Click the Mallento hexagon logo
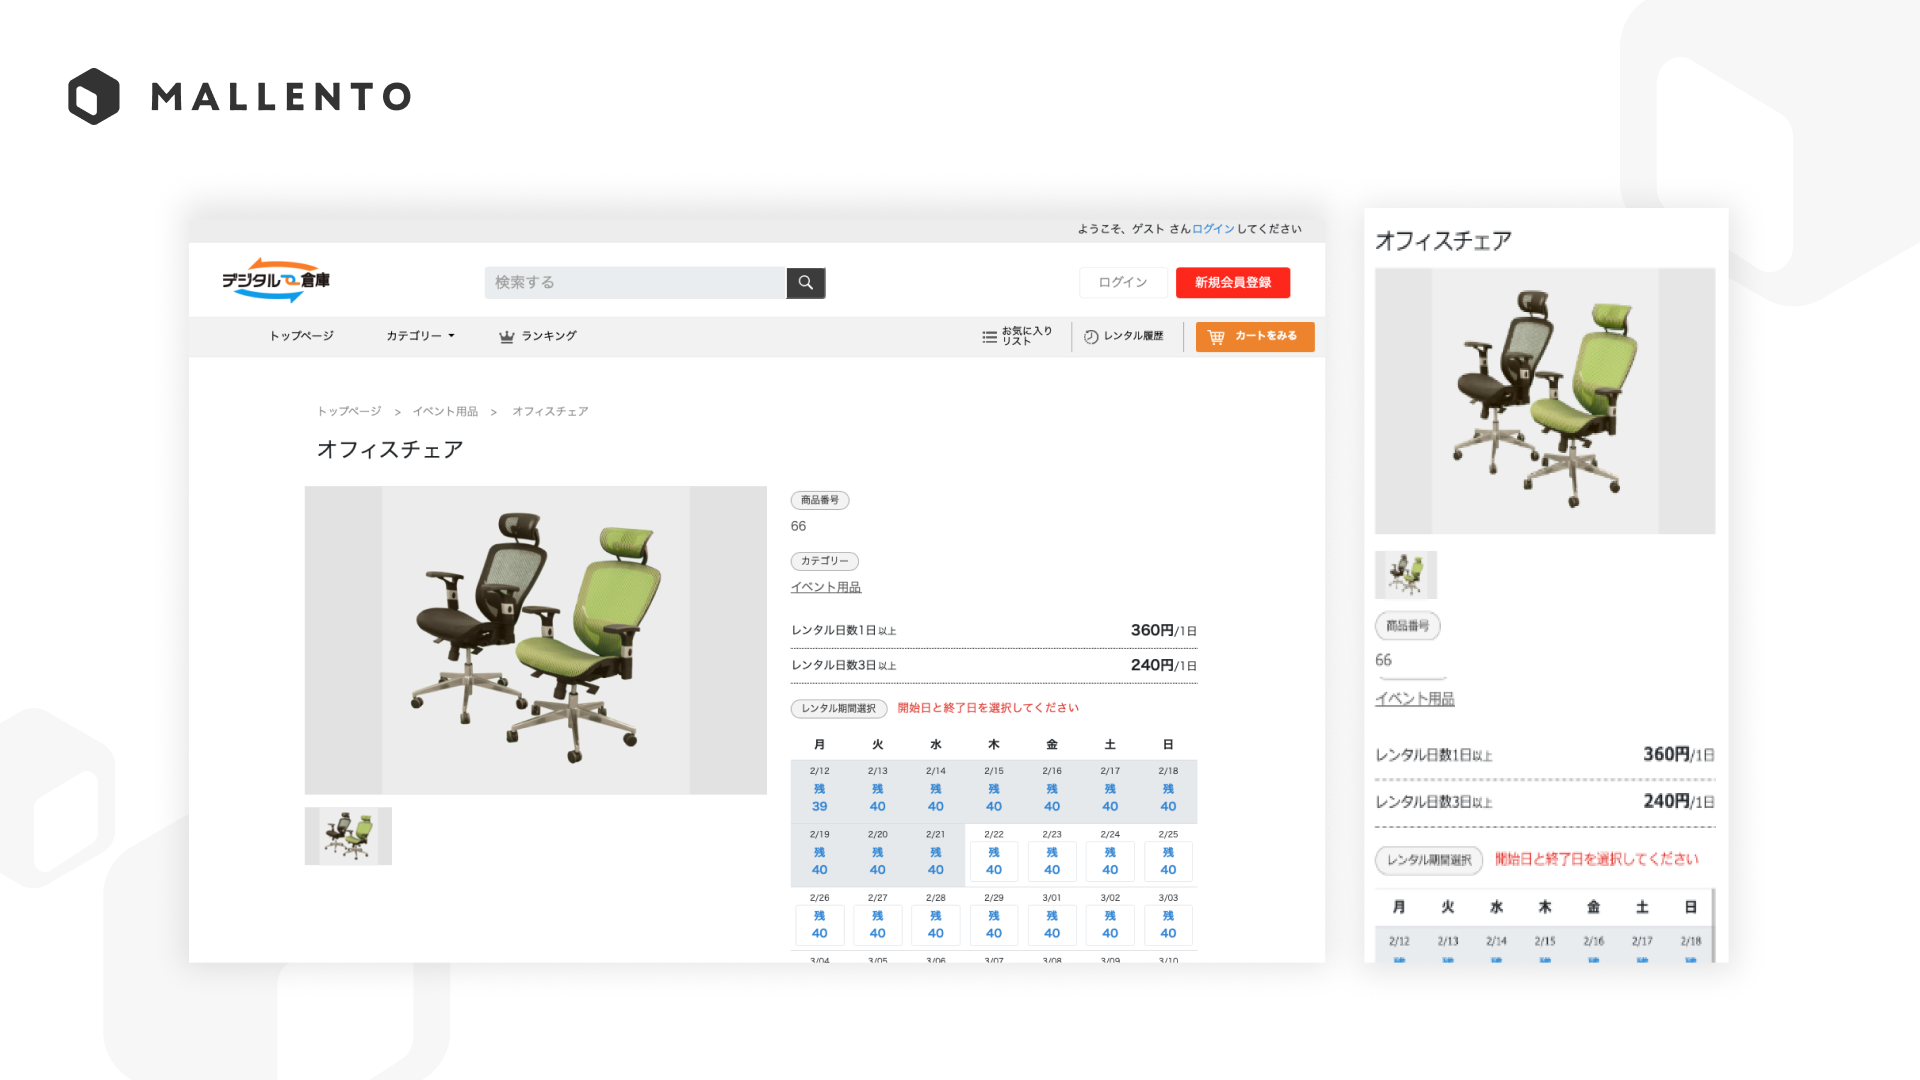Image resolution: width=1920 pixels, height=1080 pixels. point(94,97)
